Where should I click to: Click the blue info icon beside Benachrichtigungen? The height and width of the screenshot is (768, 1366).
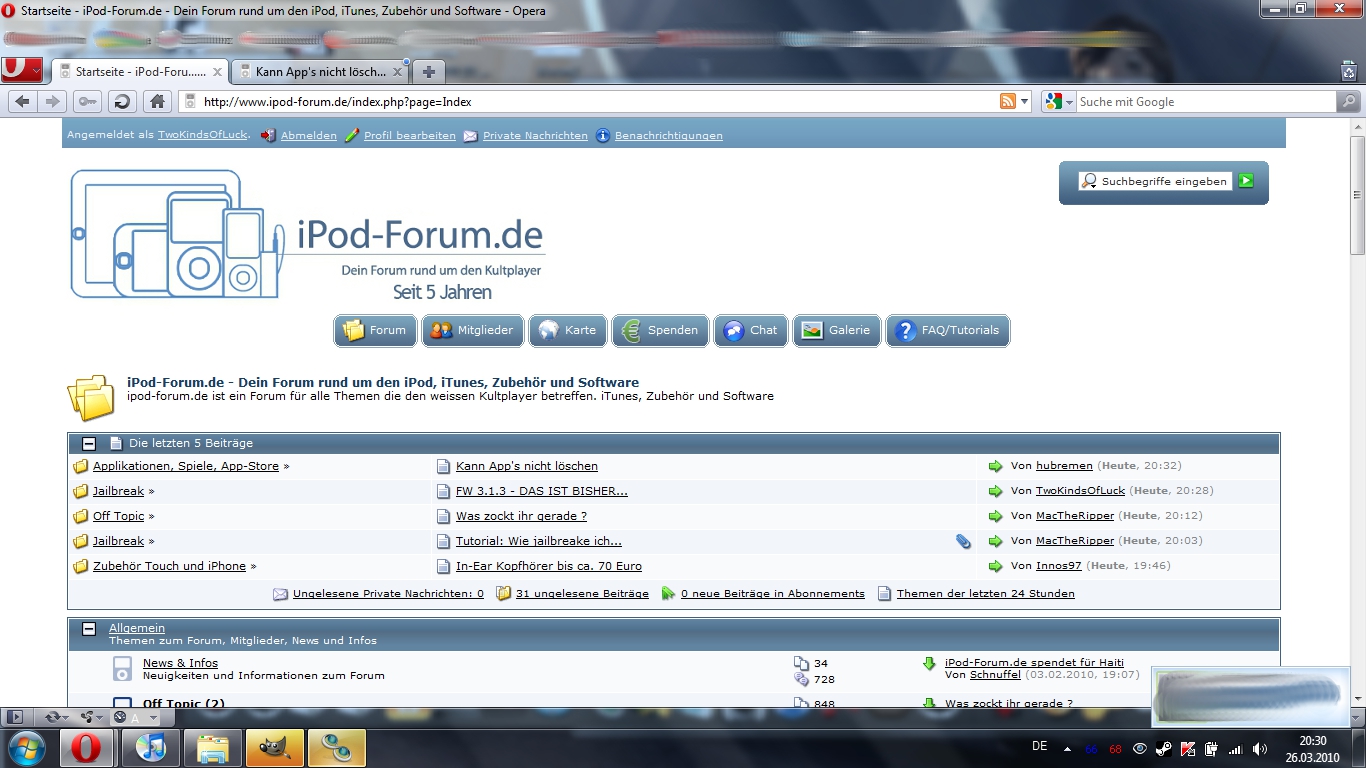[603, 135]
